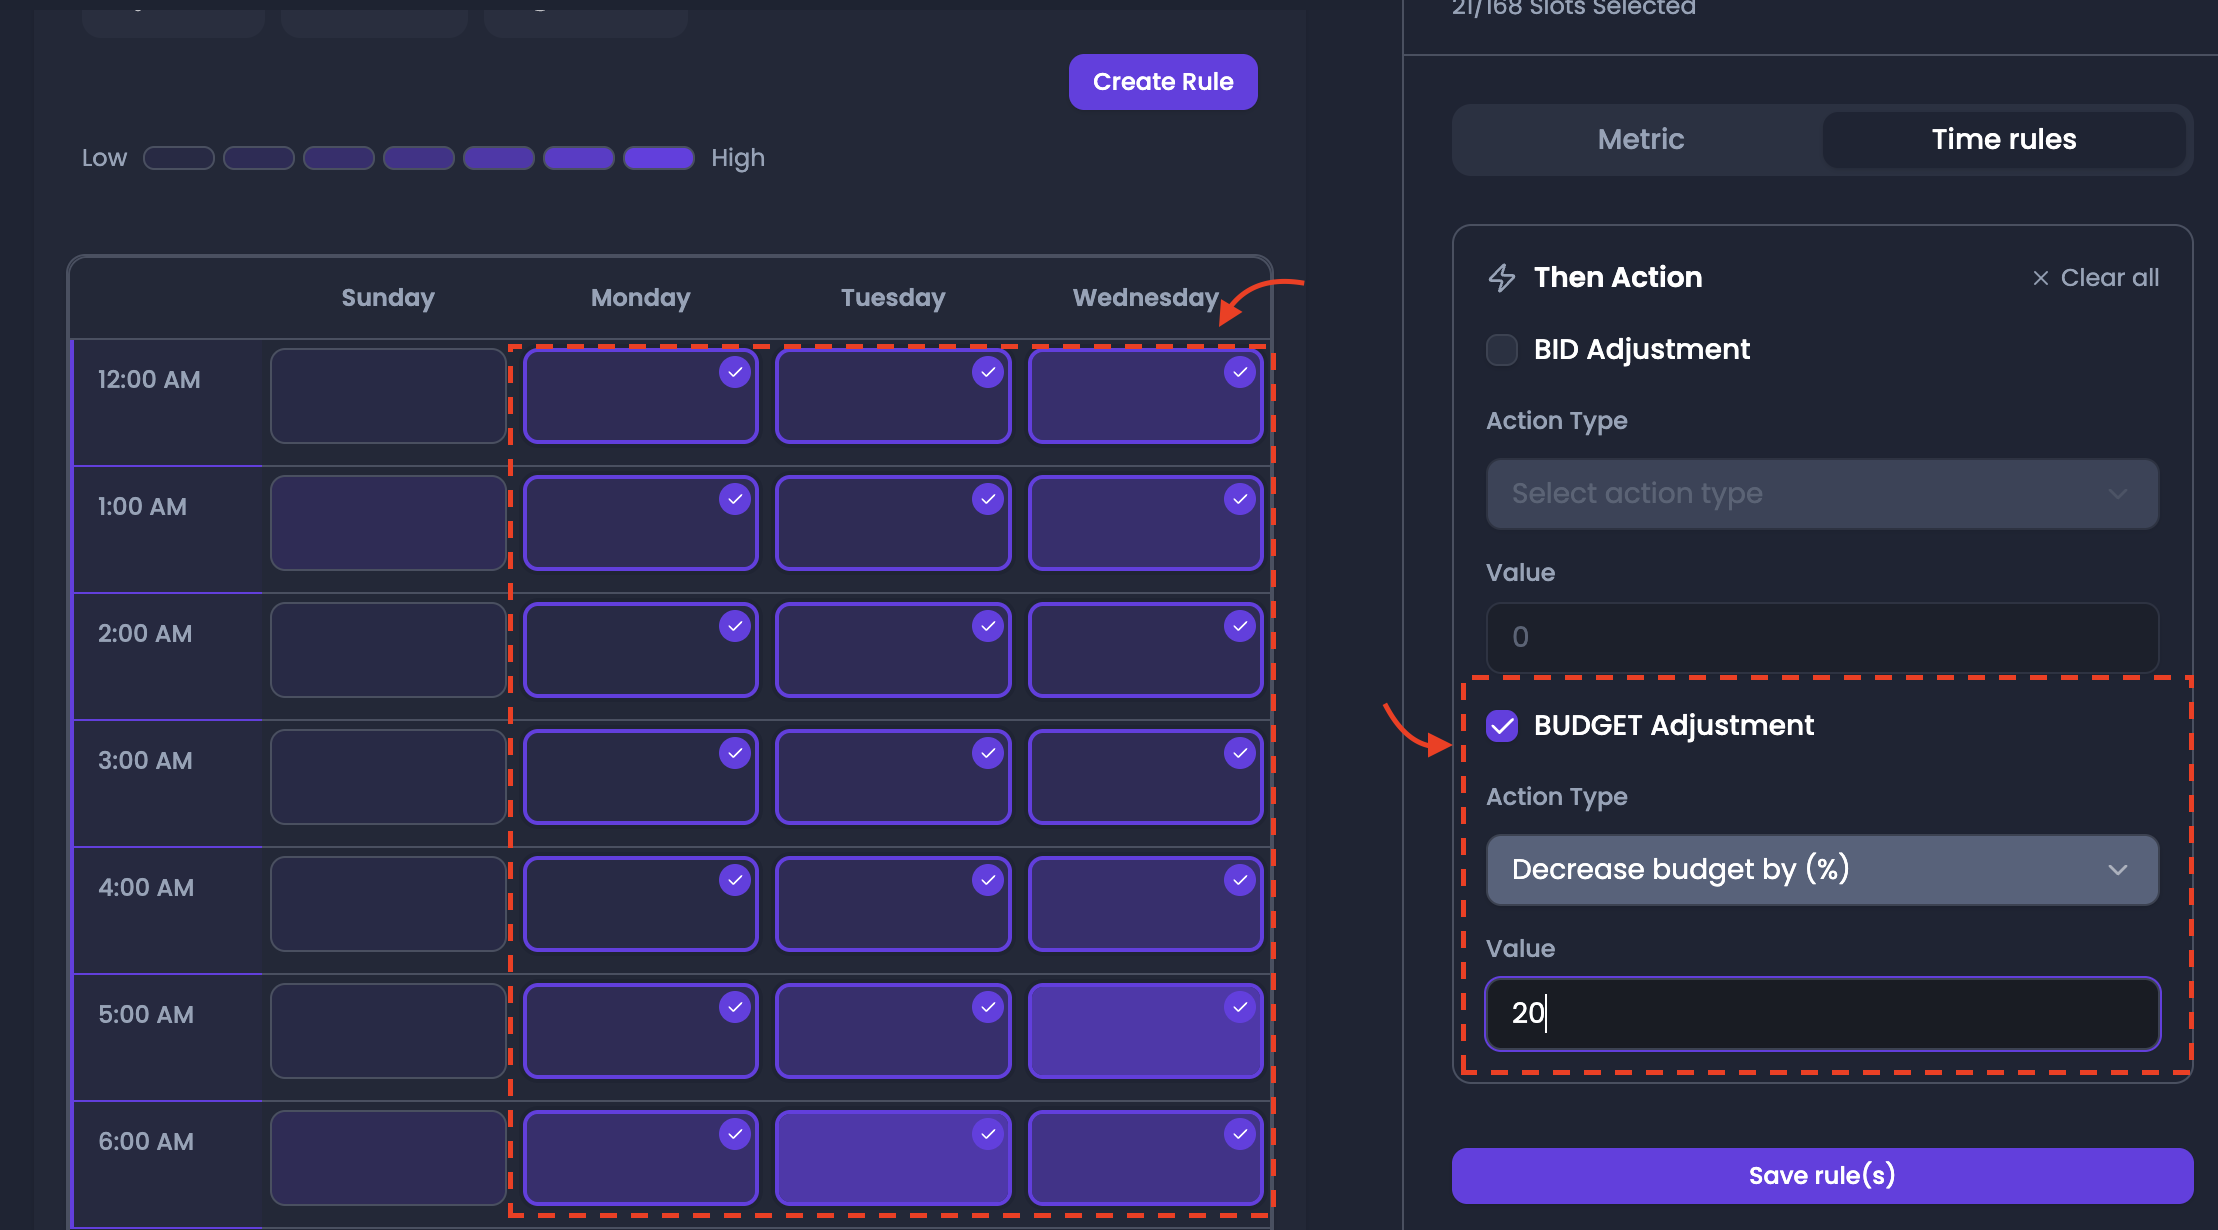Click the budget Value field containing 20
The image size is (2218, 1230).
coord(1822,1014)
